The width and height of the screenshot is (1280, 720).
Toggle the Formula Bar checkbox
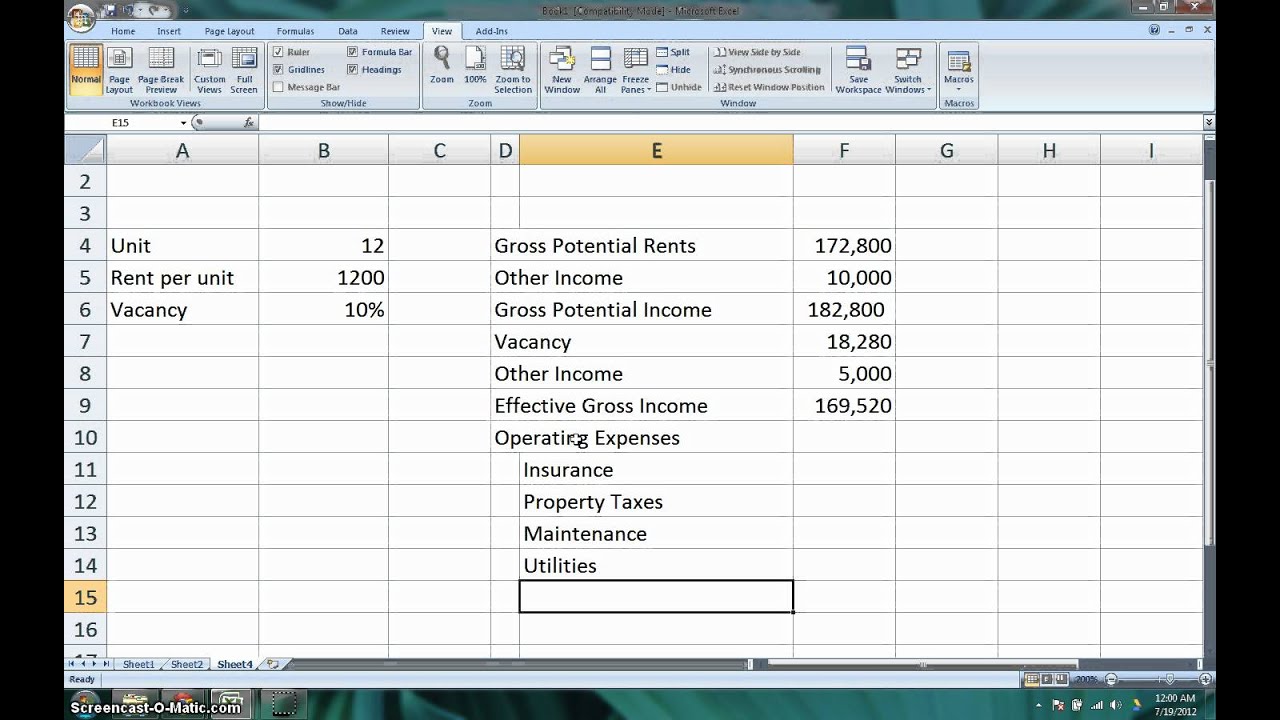tap(353, 52)
